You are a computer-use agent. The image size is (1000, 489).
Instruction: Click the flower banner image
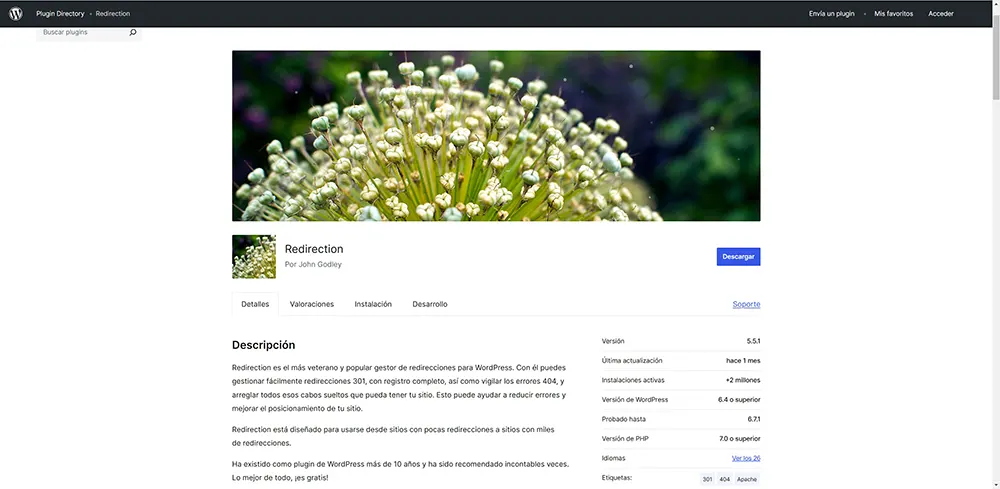(x=496, y=136)
